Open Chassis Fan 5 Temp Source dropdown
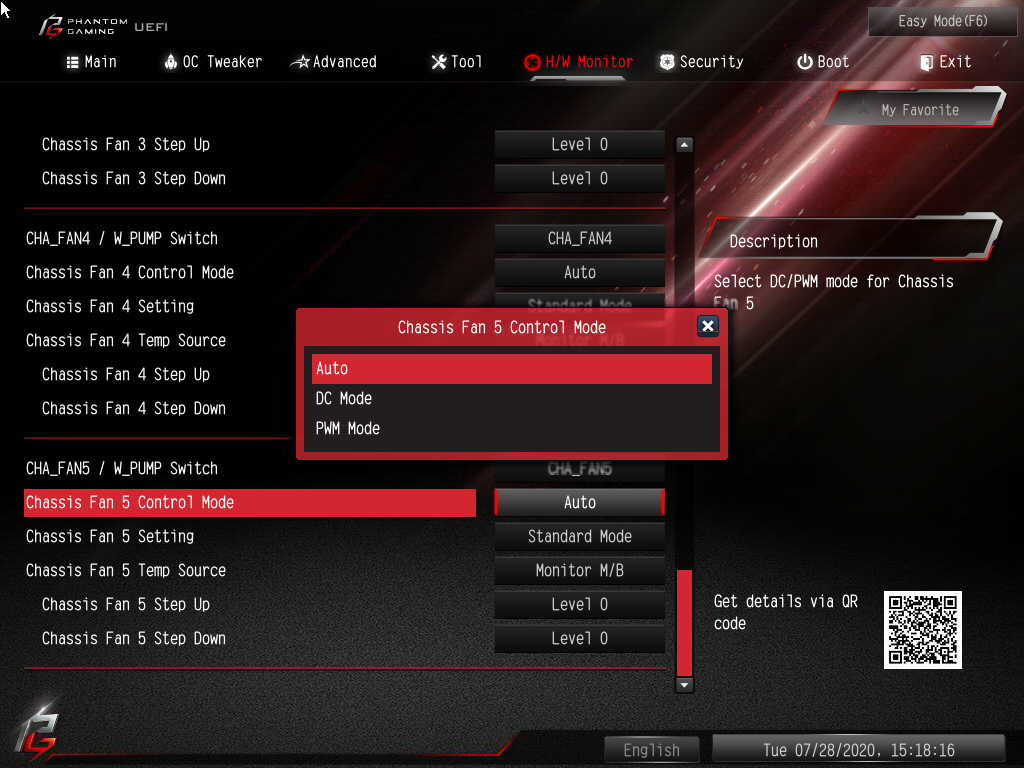 point(580,571)
